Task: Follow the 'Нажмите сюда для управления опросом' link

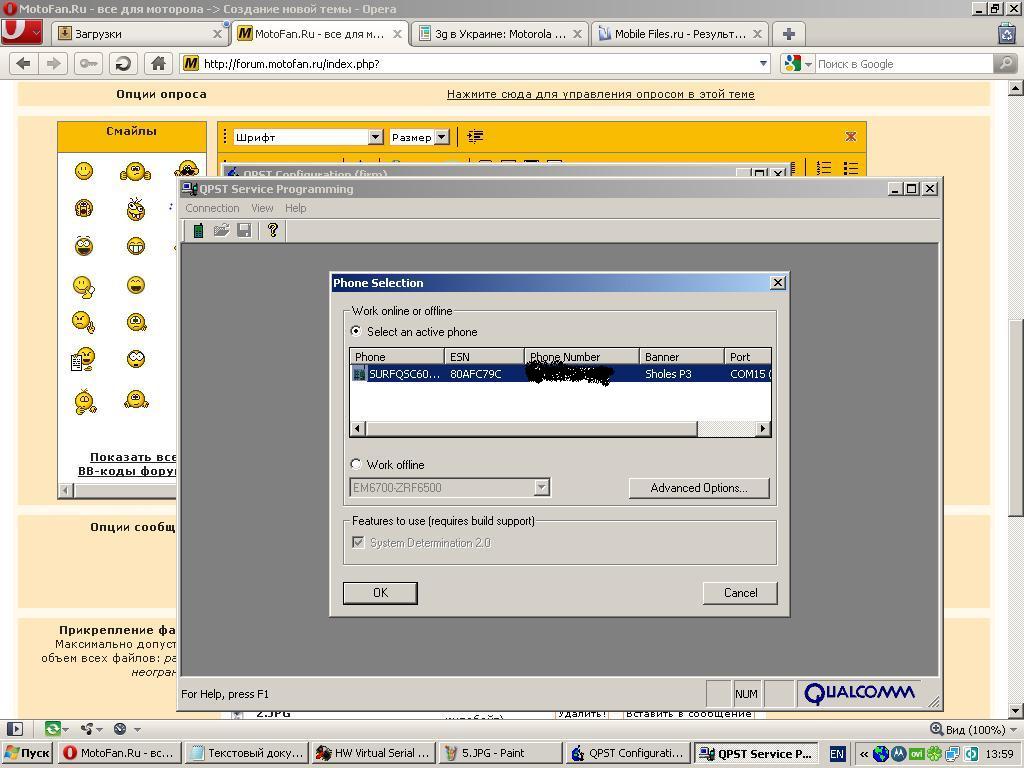Action: [601, 94]
